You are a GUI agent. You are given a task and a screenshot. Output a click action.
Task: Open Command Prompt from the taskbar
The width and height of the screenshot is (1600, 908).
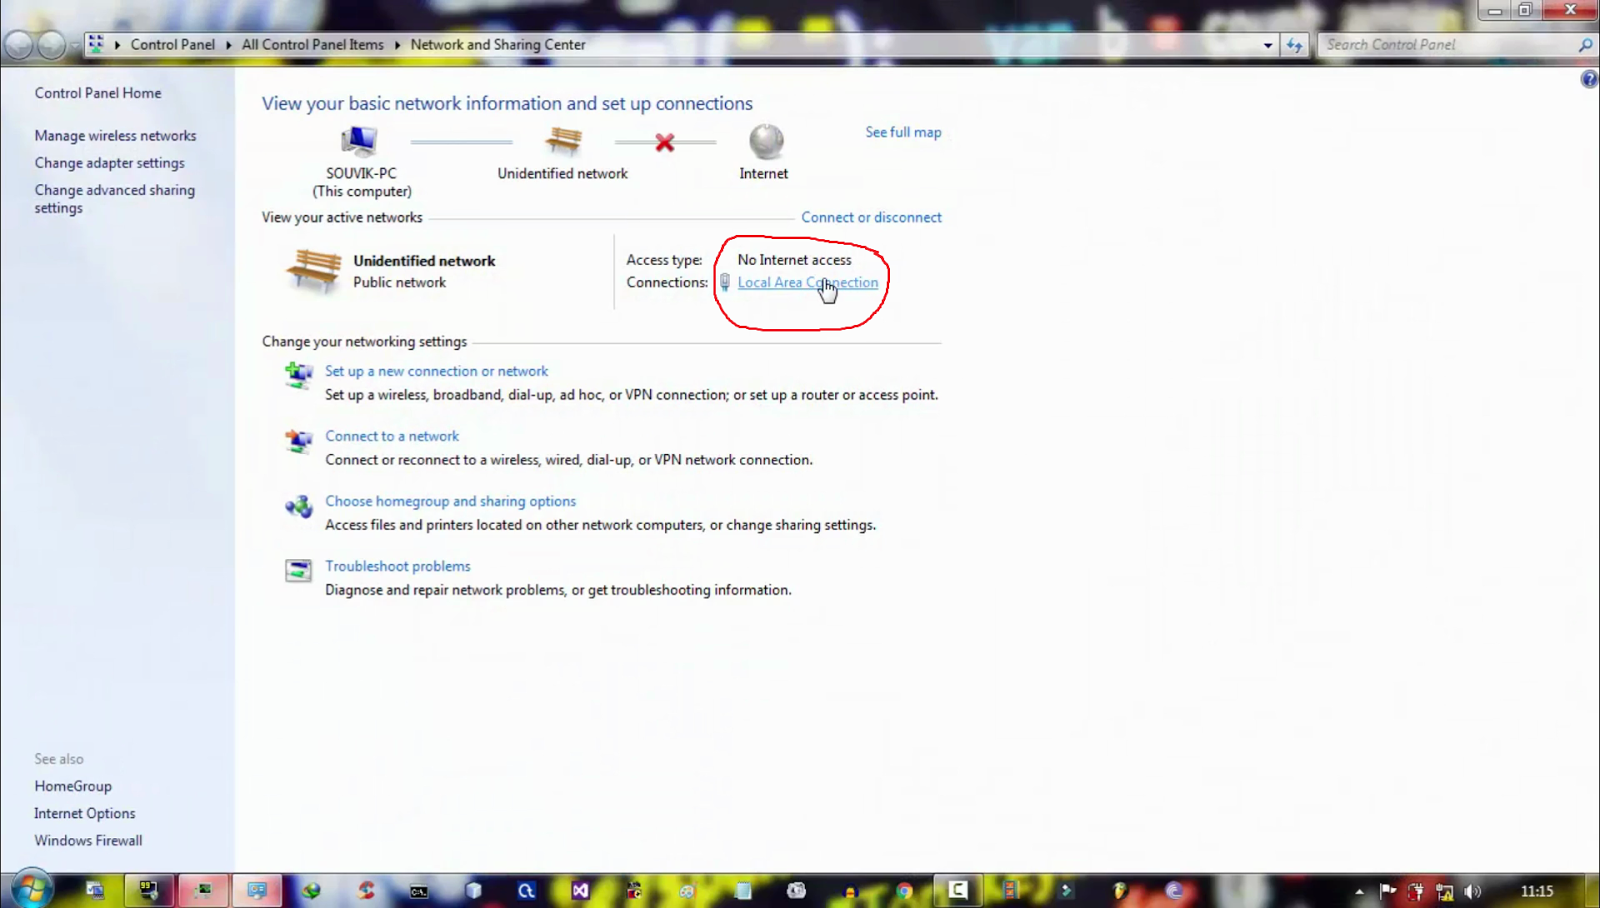[420, 889]
